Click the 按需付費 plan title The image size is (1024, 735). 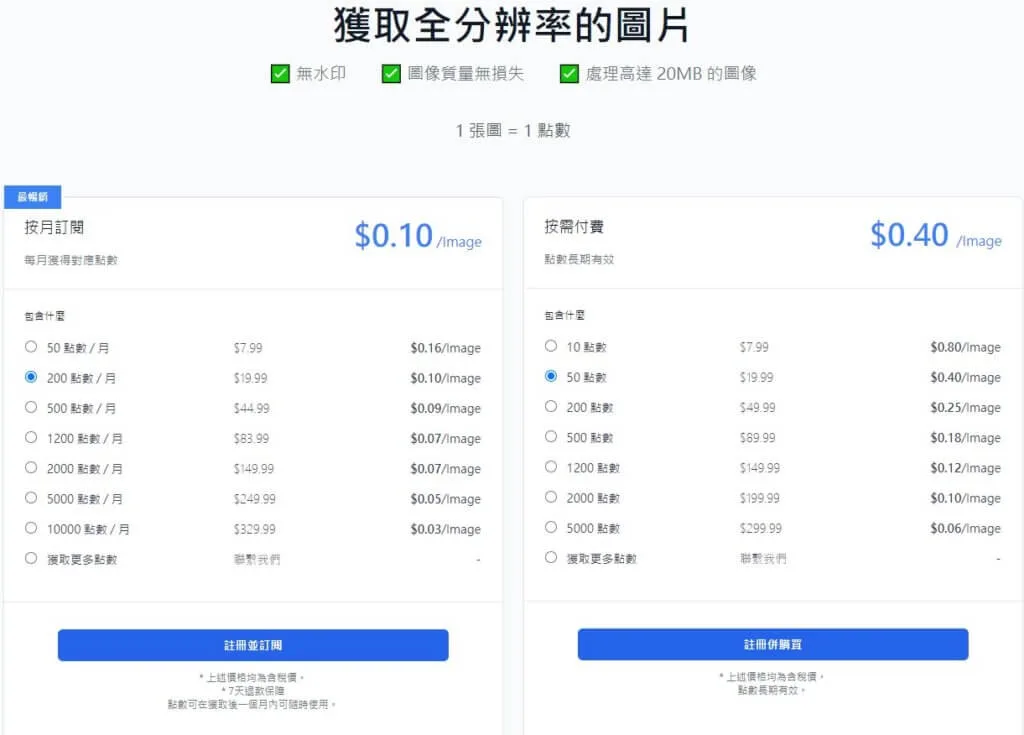point(574,227)
